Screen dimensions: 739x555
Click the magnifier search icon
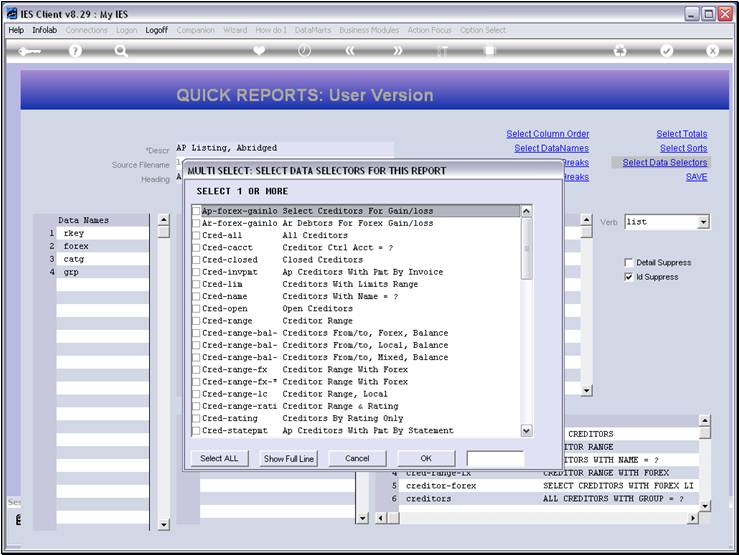(x=121, y=50)
